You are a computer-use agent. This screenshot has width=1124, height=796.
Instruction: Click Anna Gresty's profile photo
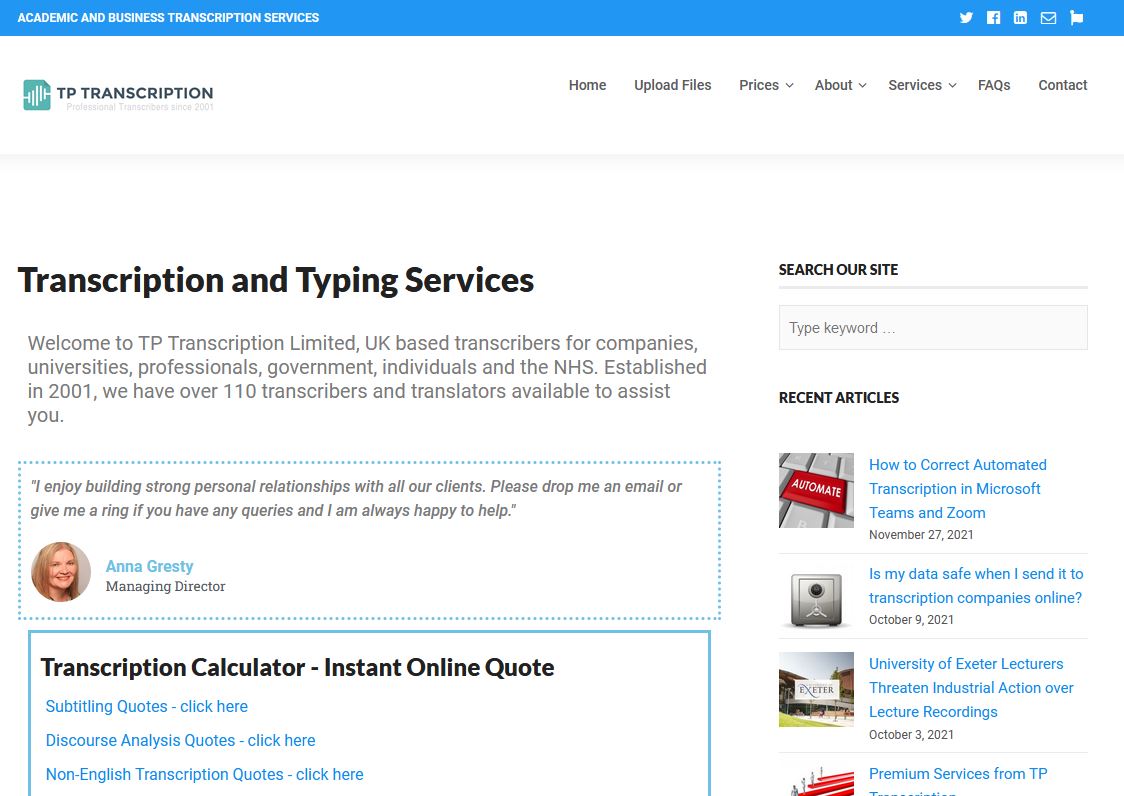point(61,572)
